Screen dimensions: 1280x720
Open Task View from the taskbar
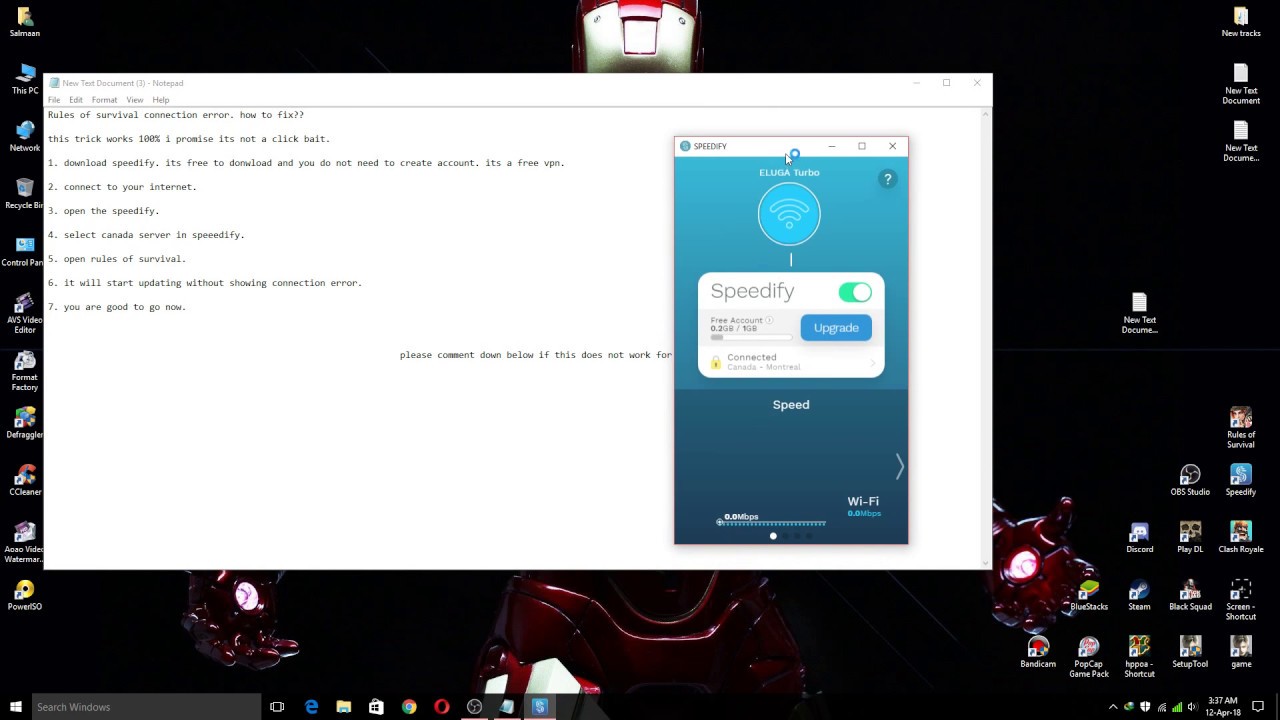pyautogui.click(x=277, y=707)
